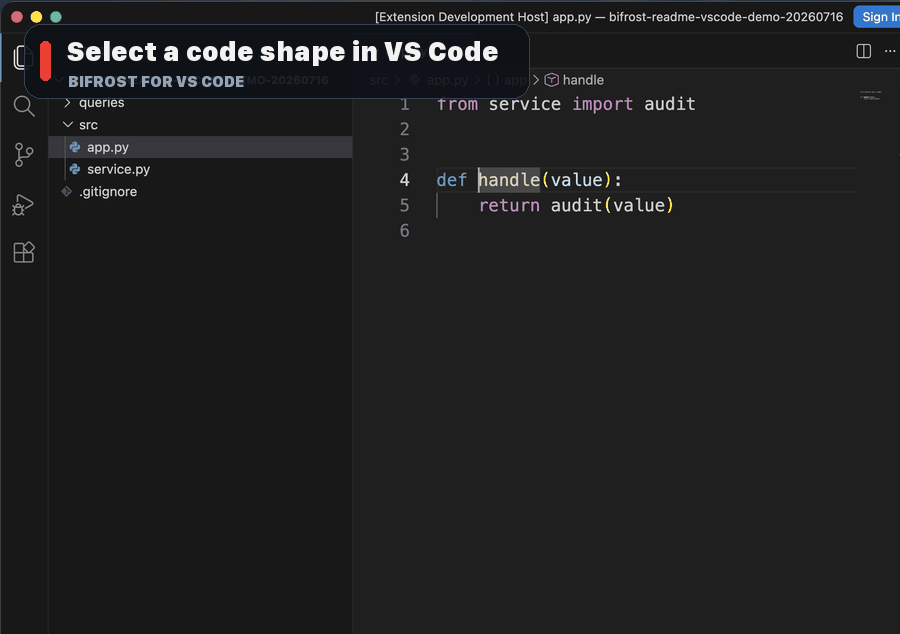Click the handle symbol icon in breadcrumbs
The height and width of the screenshot is (634, 900).
551,80
